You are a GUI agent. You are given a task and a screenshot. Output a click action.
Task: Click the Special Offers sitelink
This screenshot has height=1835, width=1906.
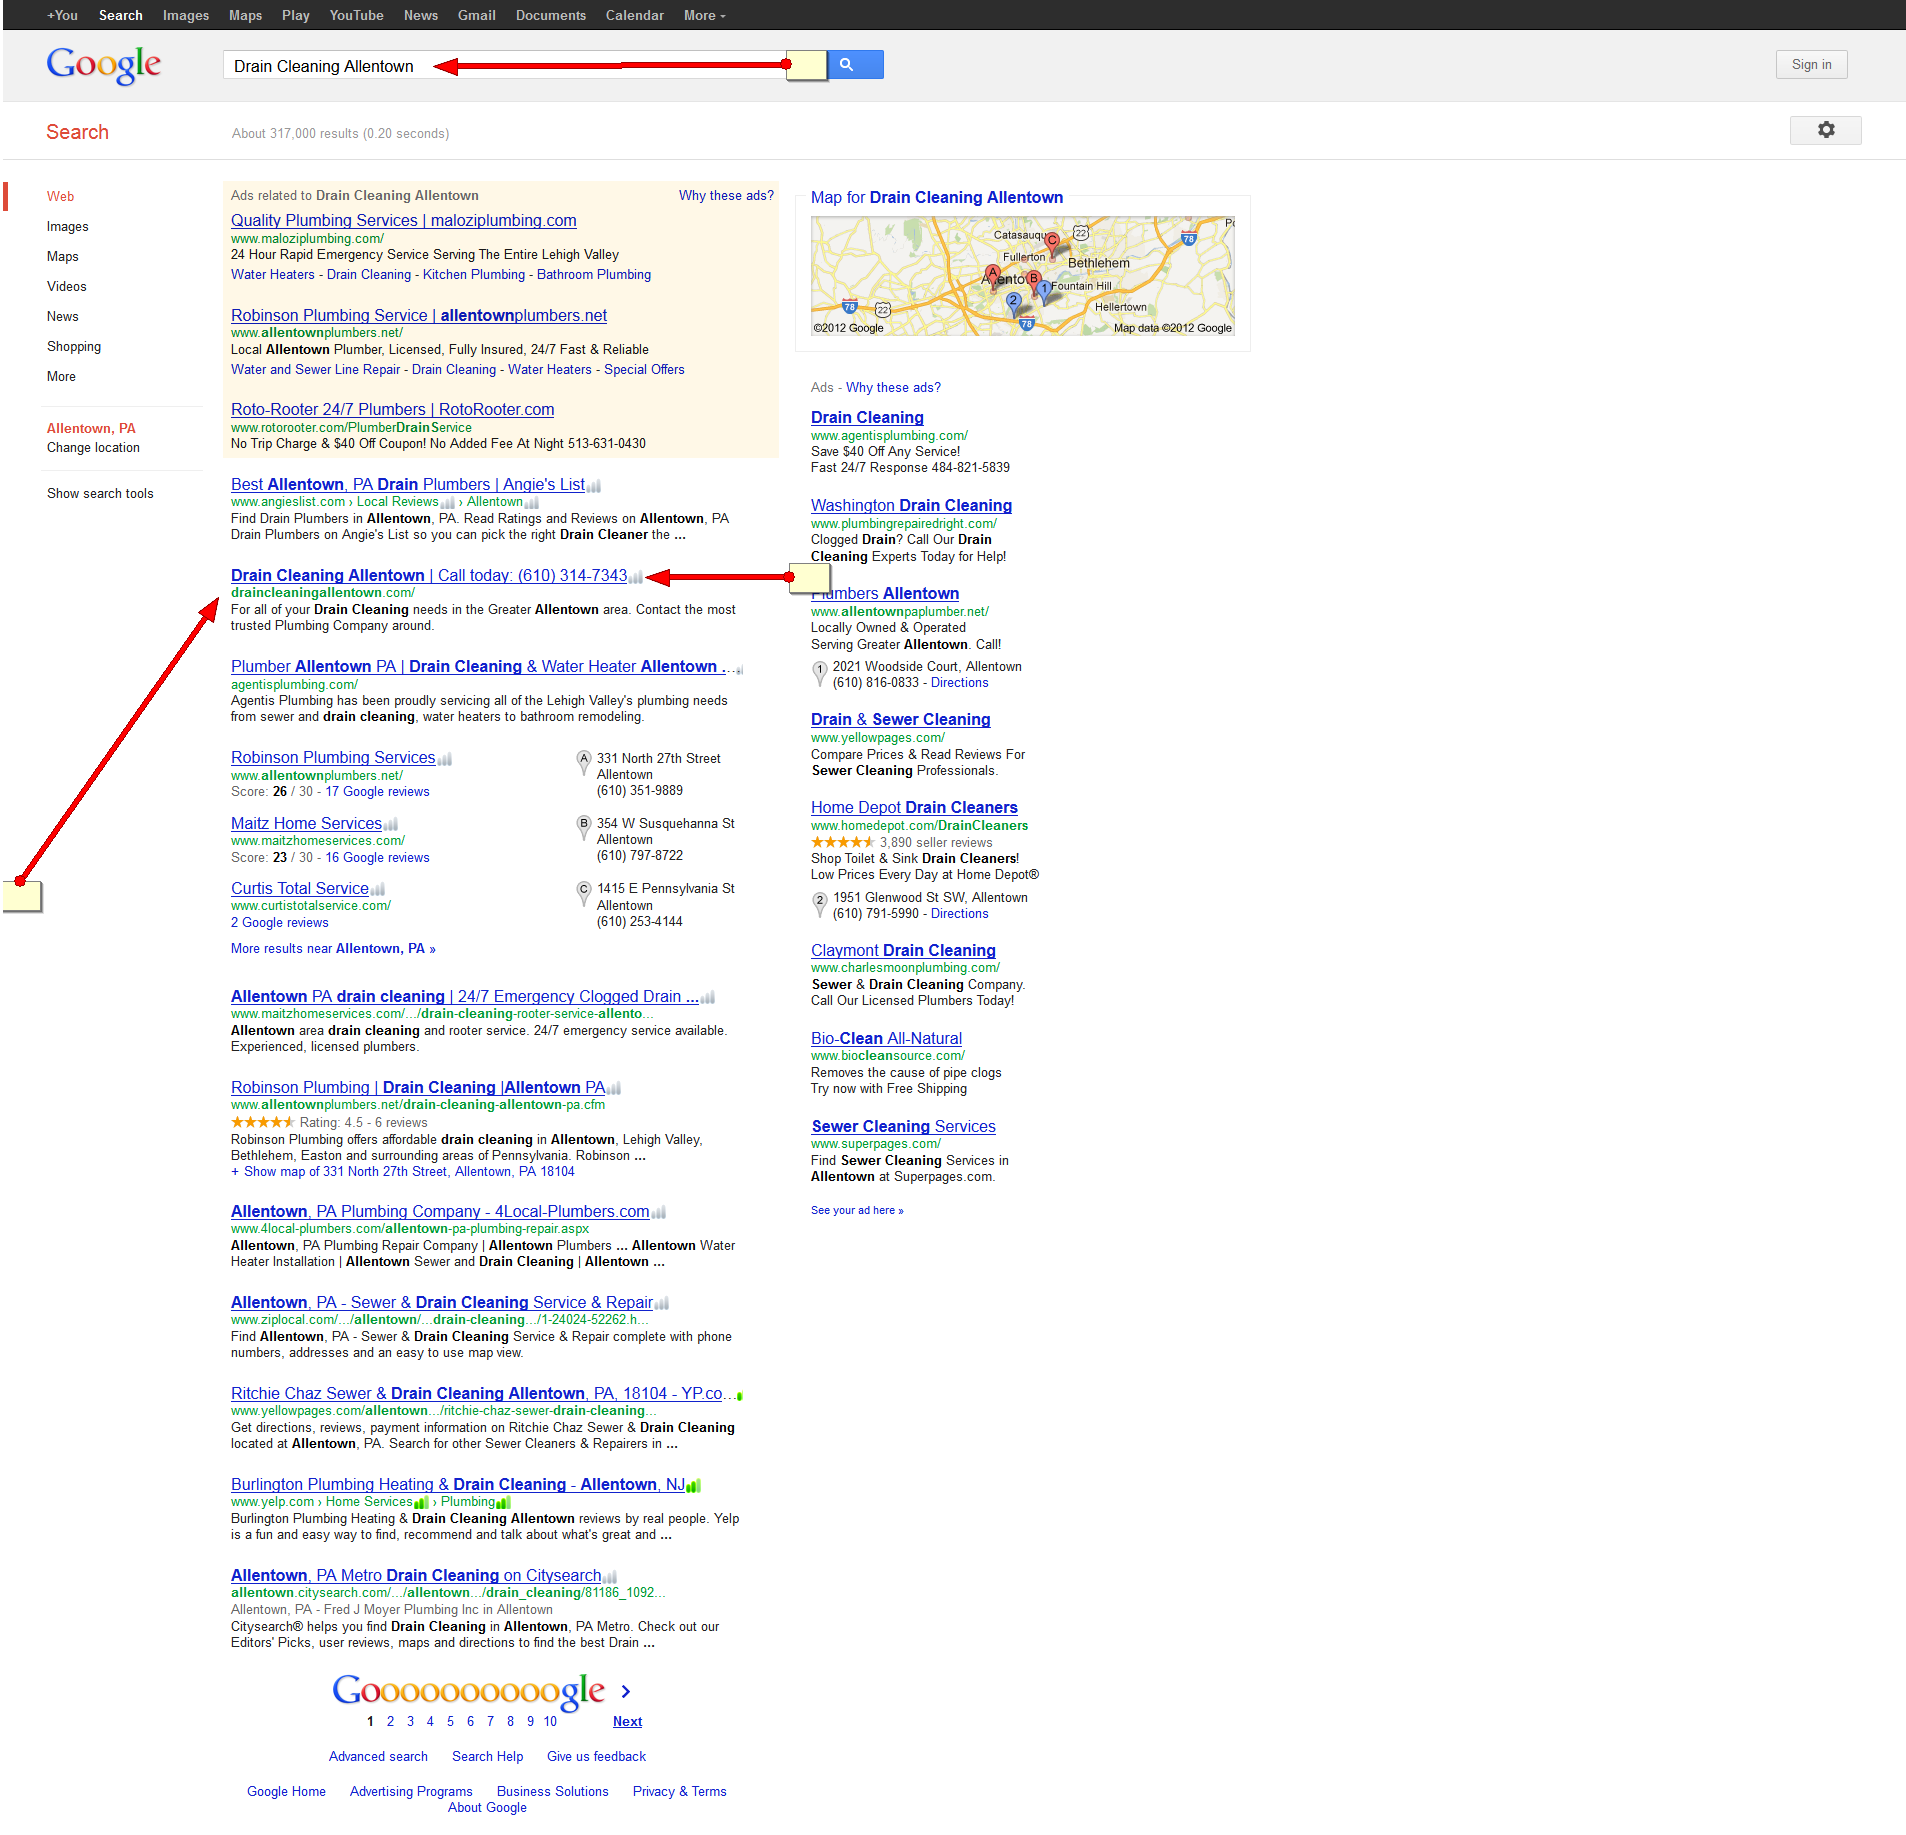point(644,370)
